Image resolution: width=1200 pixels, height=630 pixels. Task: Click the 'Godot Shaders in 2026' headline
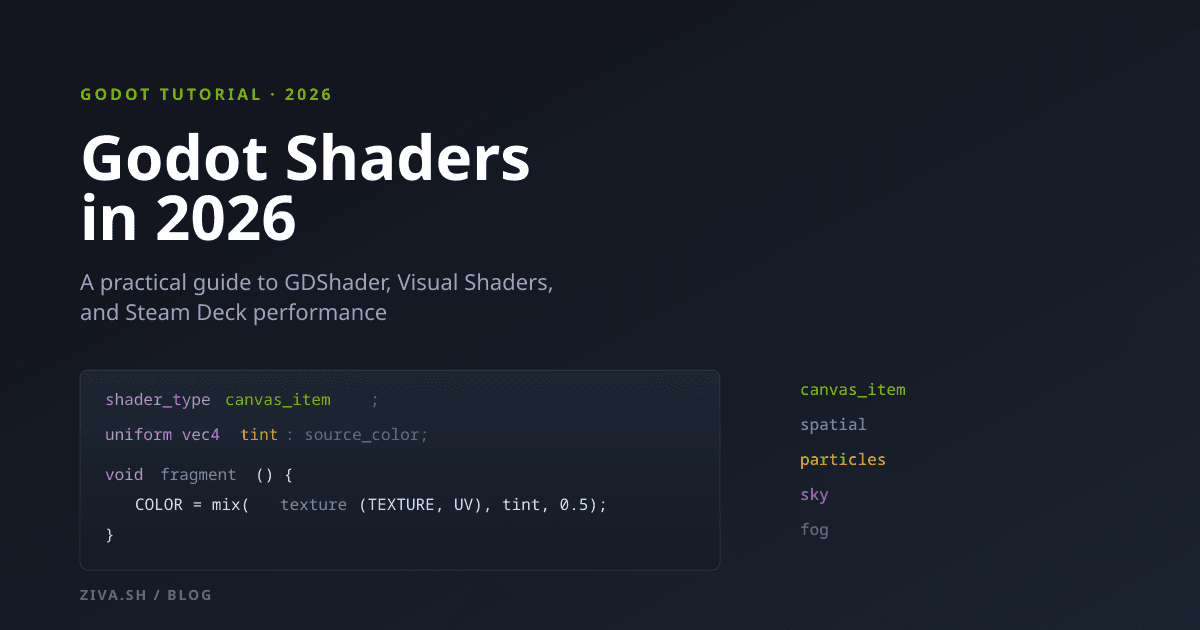[306, 189]
